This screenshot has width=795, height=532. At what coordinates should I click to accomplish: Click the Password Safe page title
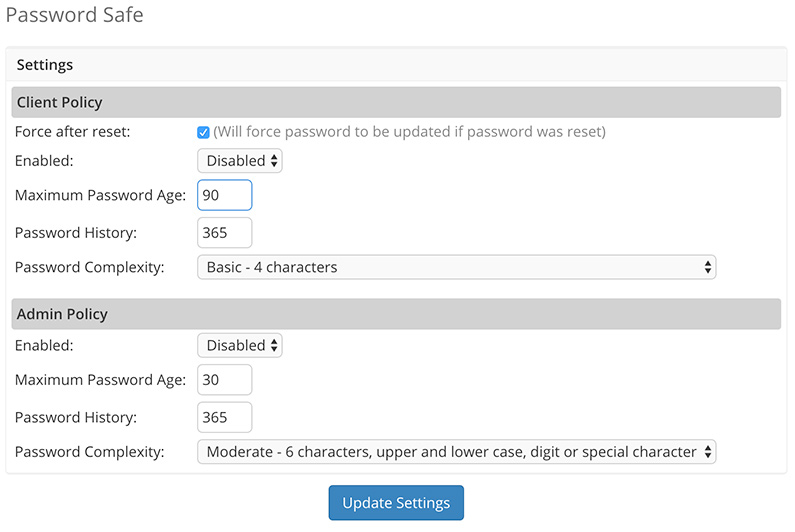click(74, 15)
